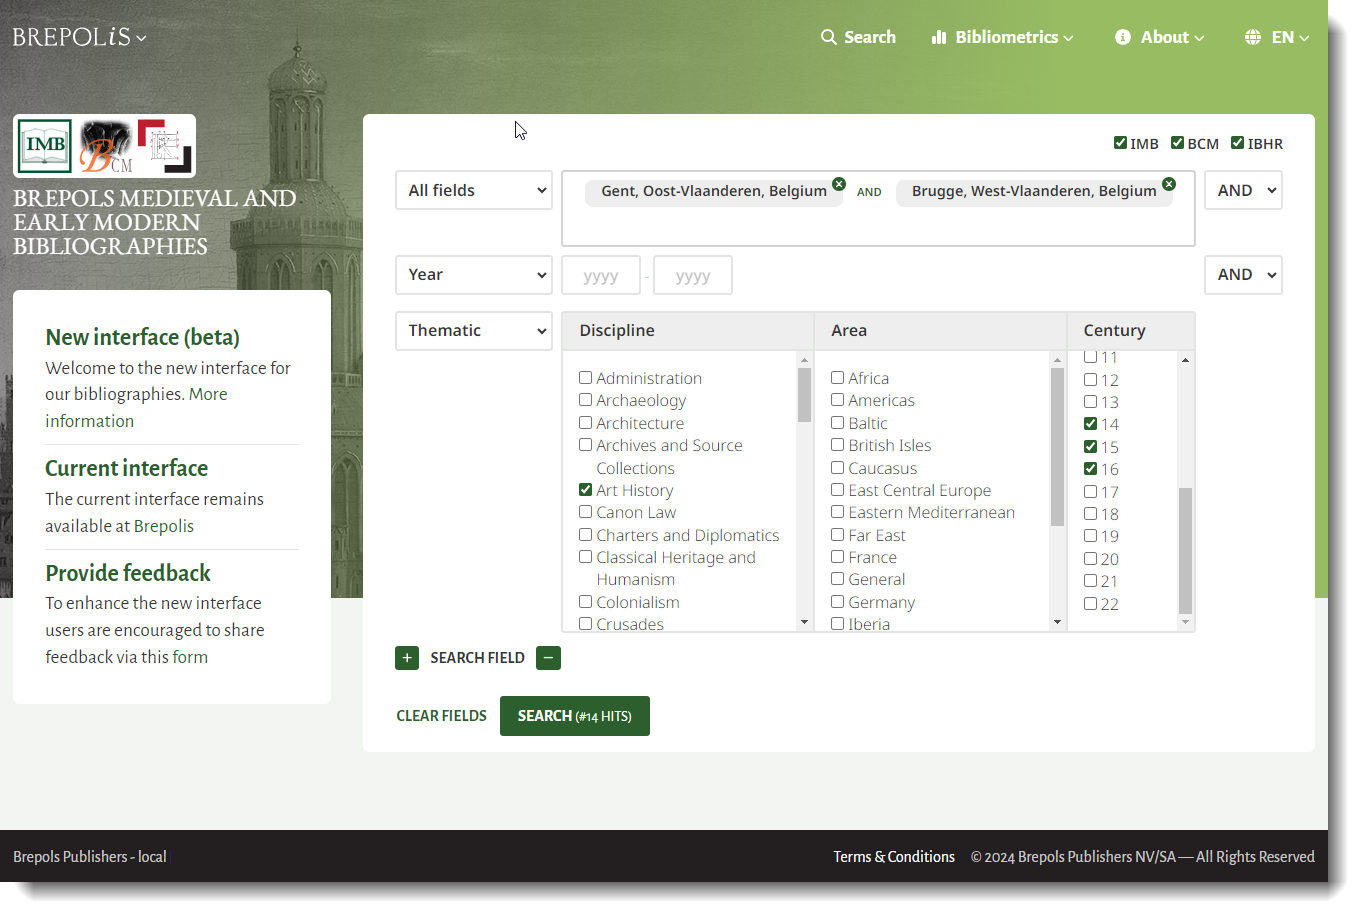Uncheck Art History in the Discipline list
The image size is (1362, 916).
pyautogui.click(x=585, y=489)
